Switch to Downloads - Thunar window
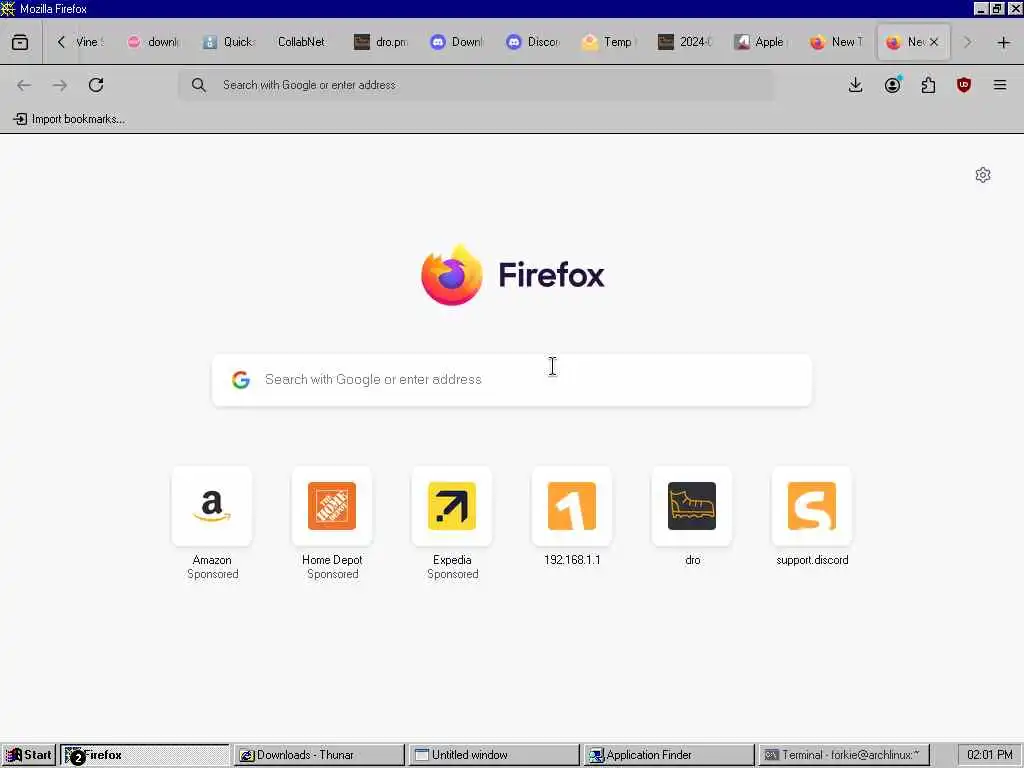The height and width of the screenshot is (768, 1024). (x=319, y=755)
